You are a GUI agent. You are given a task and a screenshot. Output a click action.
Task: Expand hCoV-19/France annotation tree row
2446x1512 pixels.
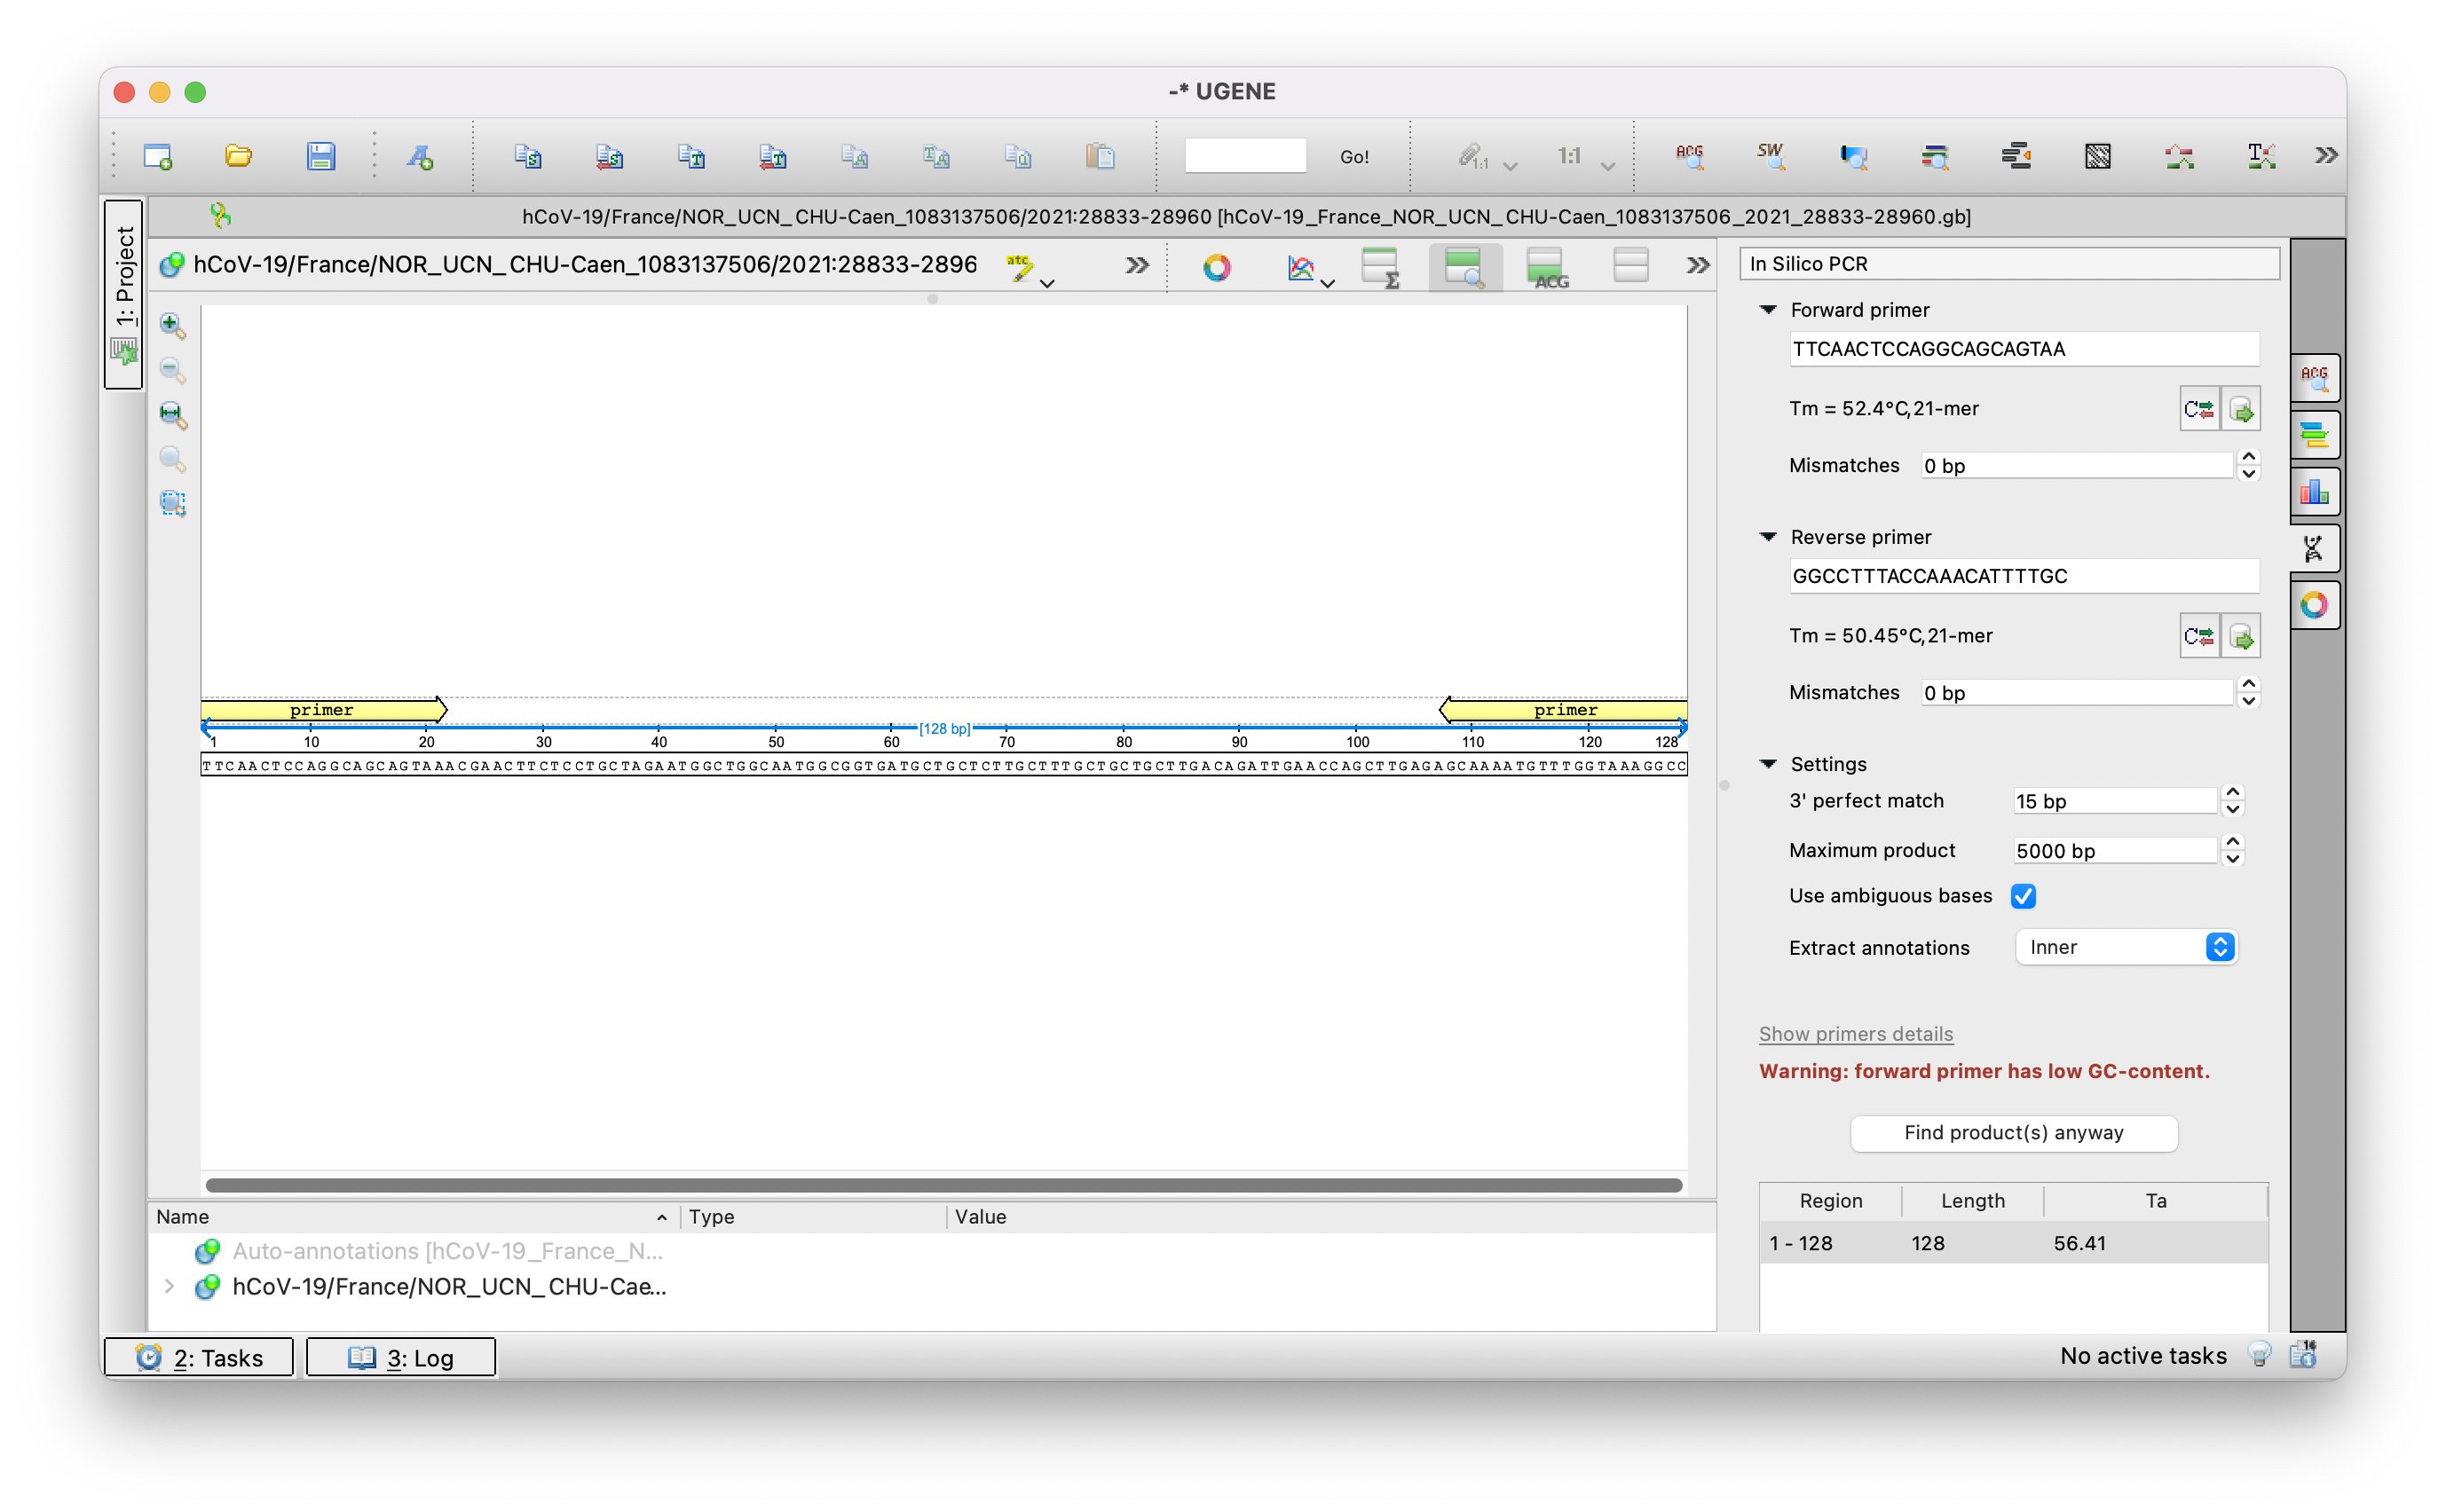pyautogui.click(x=169, y=1286)
